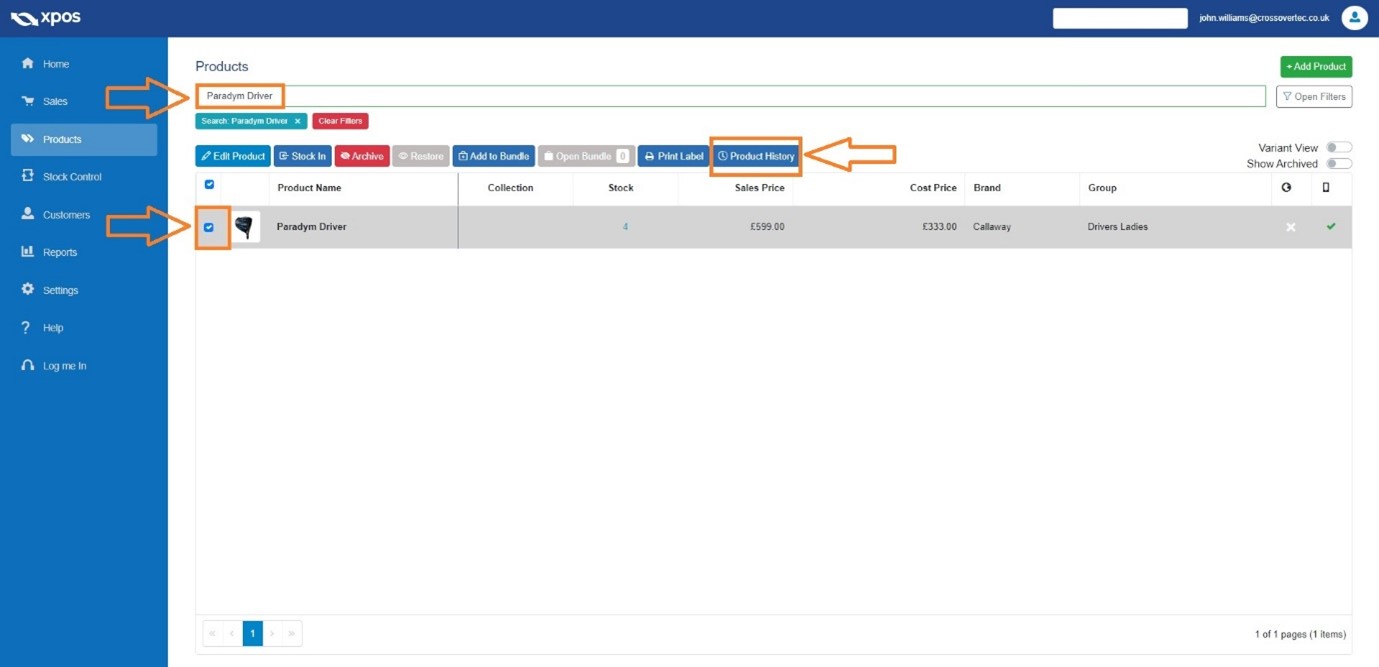This screenshot has height=667, width=1379.
Task: Click the john.williams@crossovertec.co.uk email
Action: tap(1264, 18)
